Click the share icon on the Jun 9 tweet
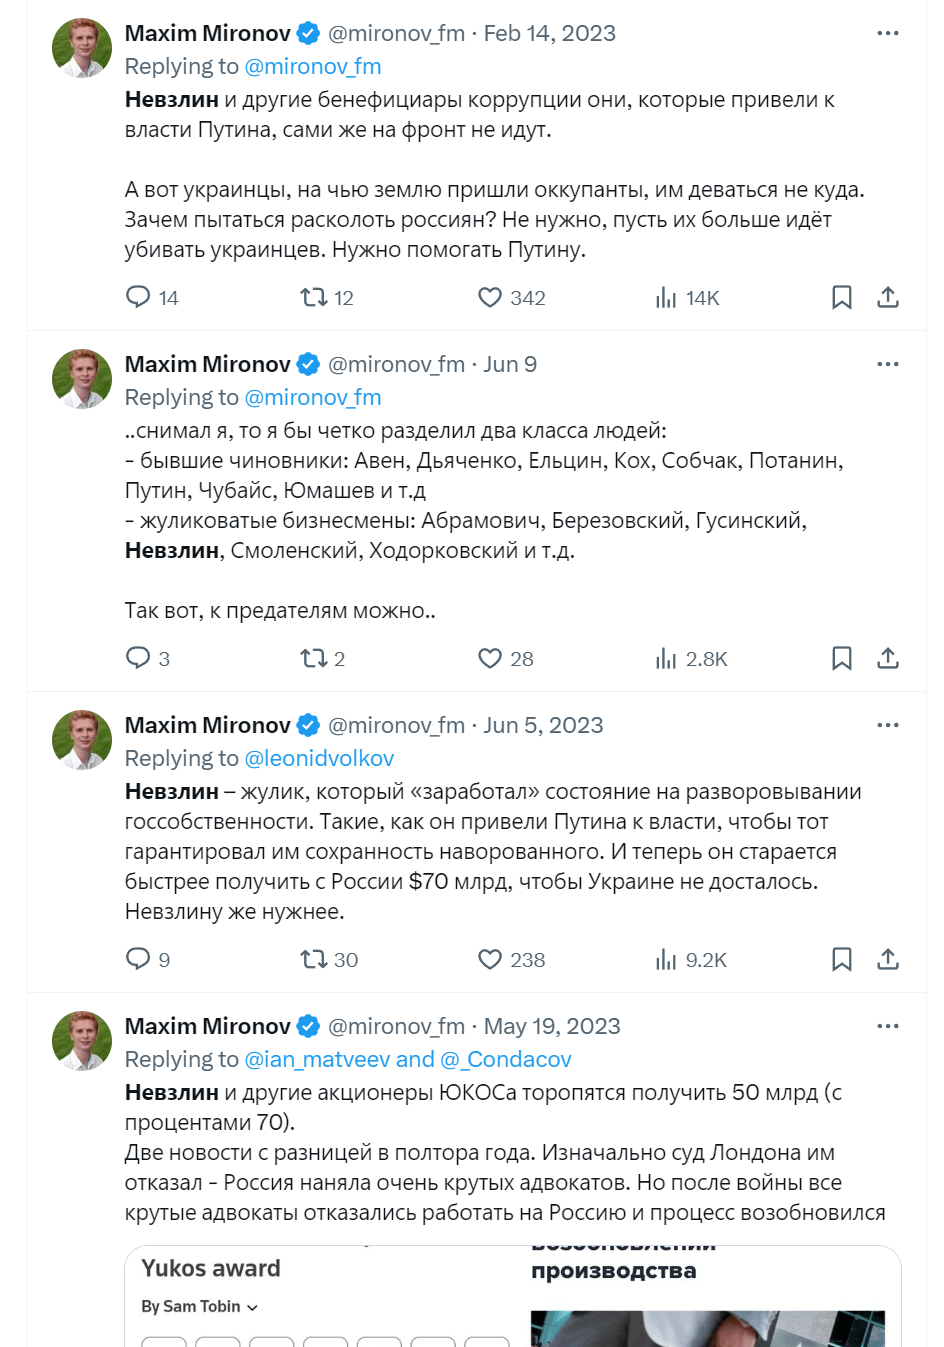944x1347 pixels. 888,658
